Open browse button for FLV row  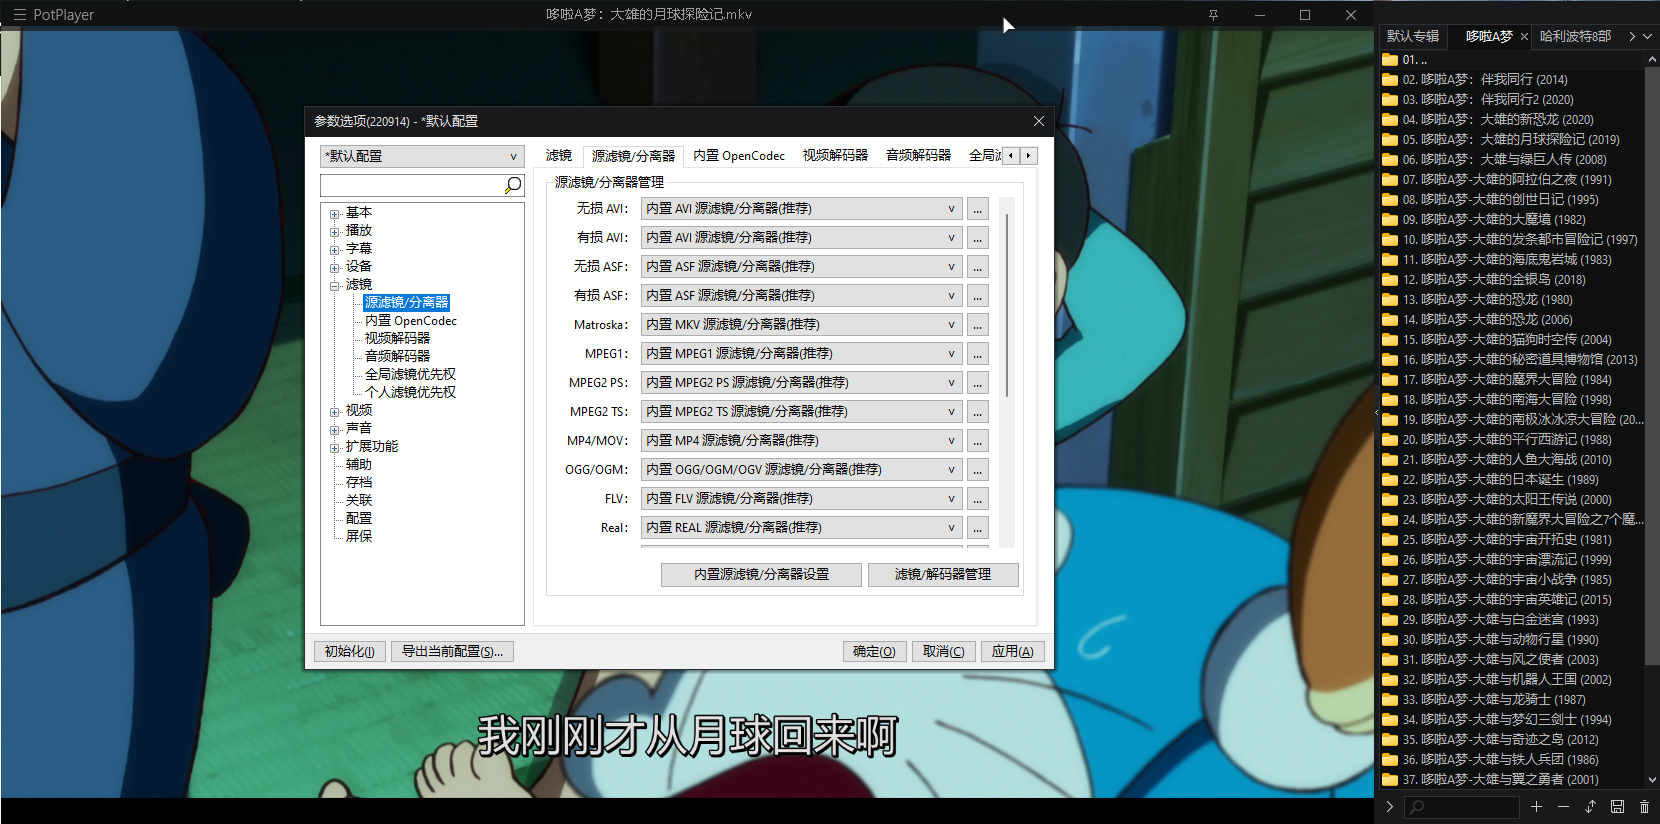978,499
